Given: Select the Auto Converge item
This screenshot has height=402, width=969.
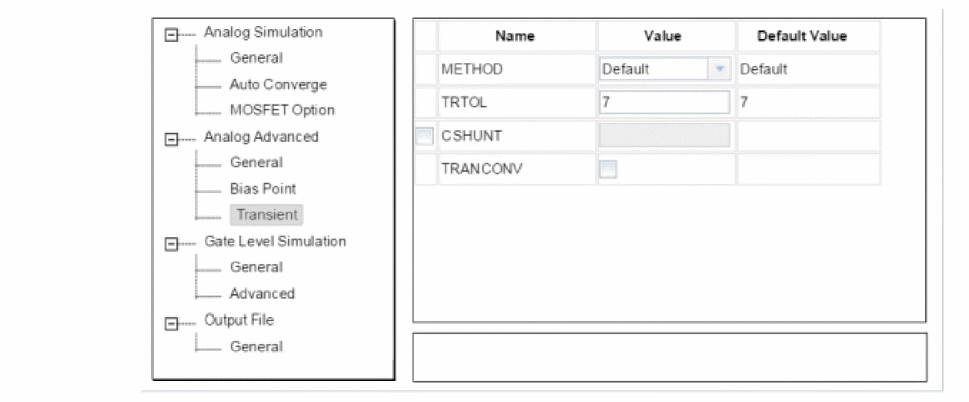Looking at the screenshot, I should click(x=278, y=85).
